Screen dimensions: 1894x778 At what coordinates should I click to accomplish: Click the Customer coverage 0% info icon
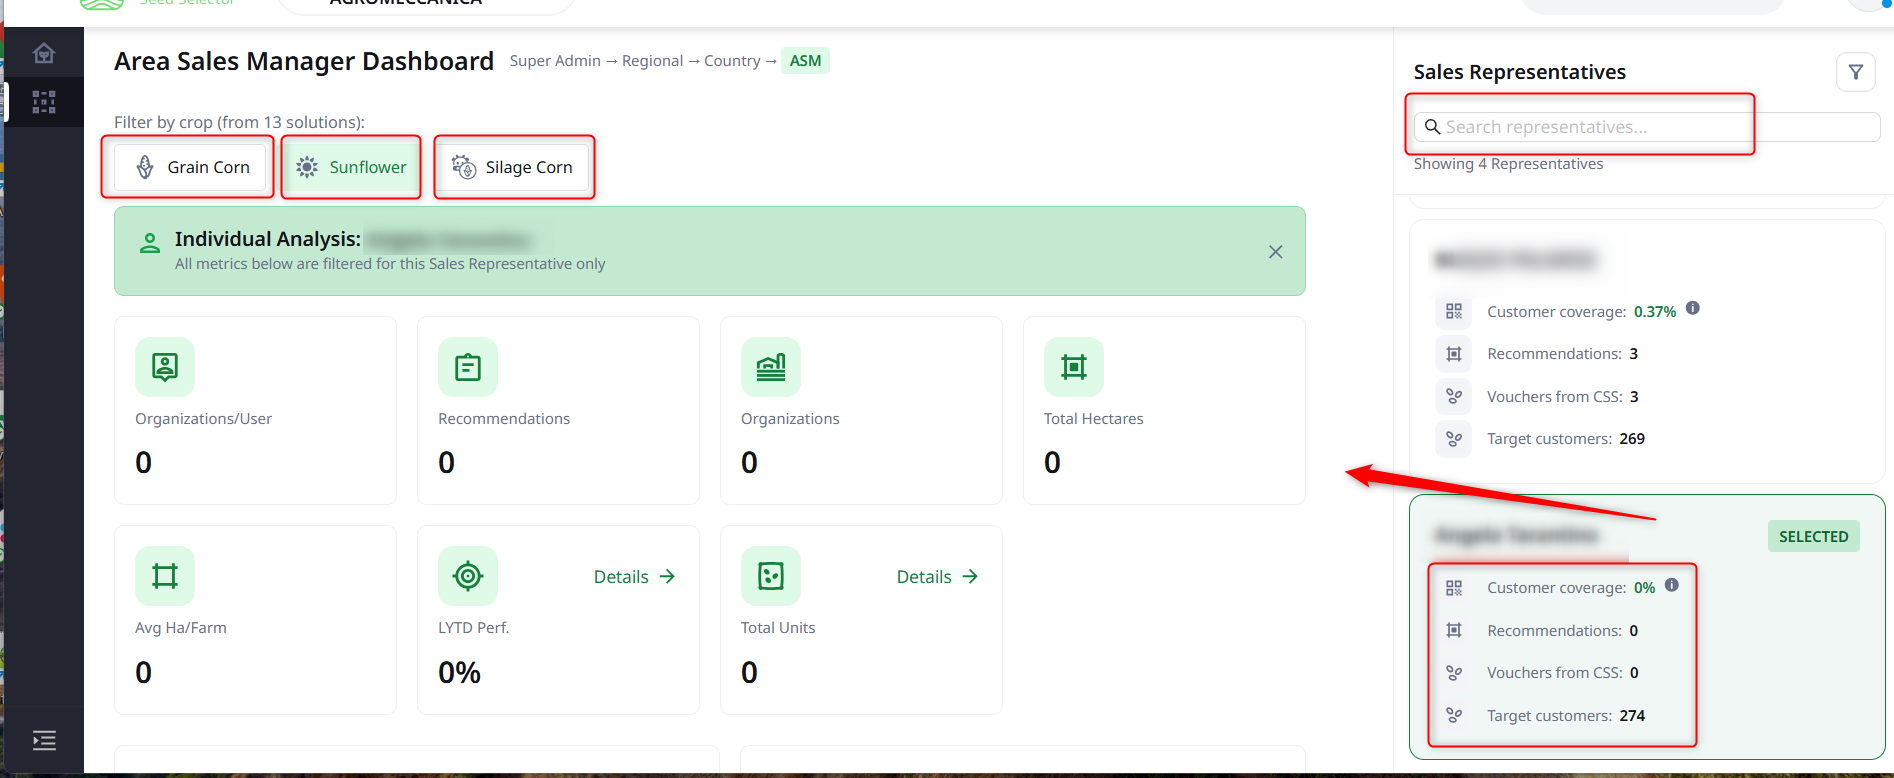1672,585
